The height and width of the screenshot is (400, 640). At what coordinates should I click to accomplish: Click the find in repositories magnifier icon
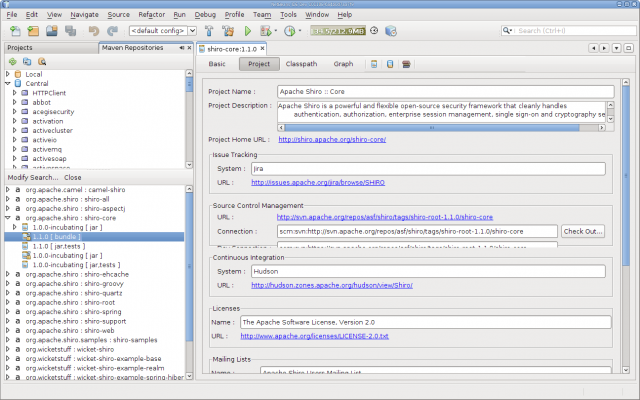pos(42,61)
